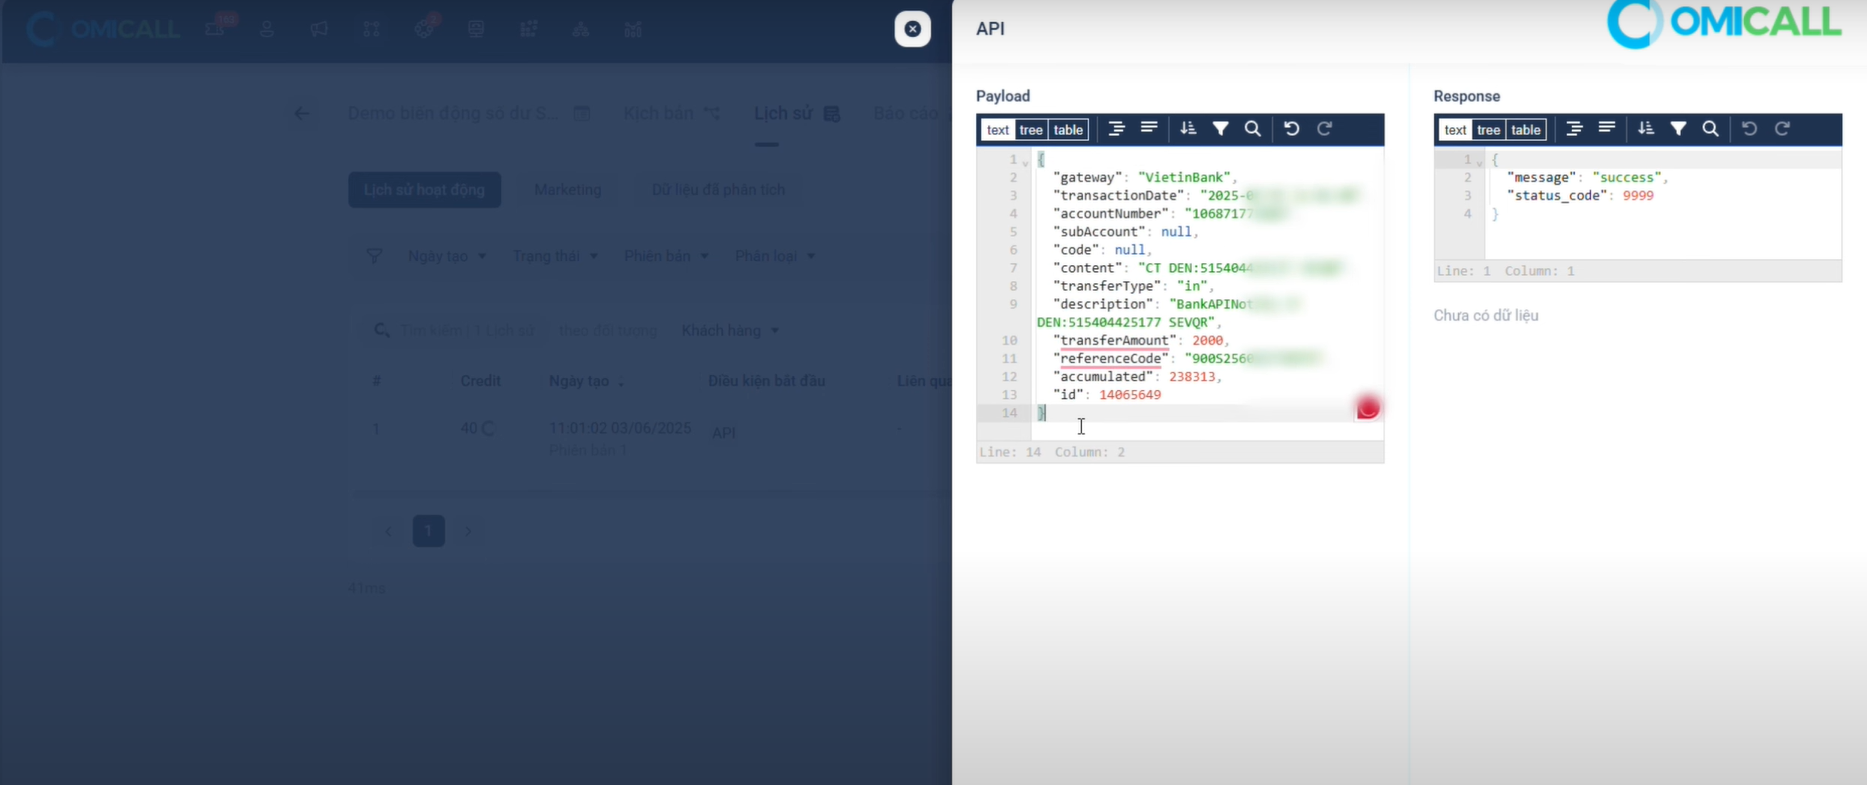Collapse the Payload JSON root object fold arrow
The height and width of the screenshot is (785, 1867).
point(1026,162)
